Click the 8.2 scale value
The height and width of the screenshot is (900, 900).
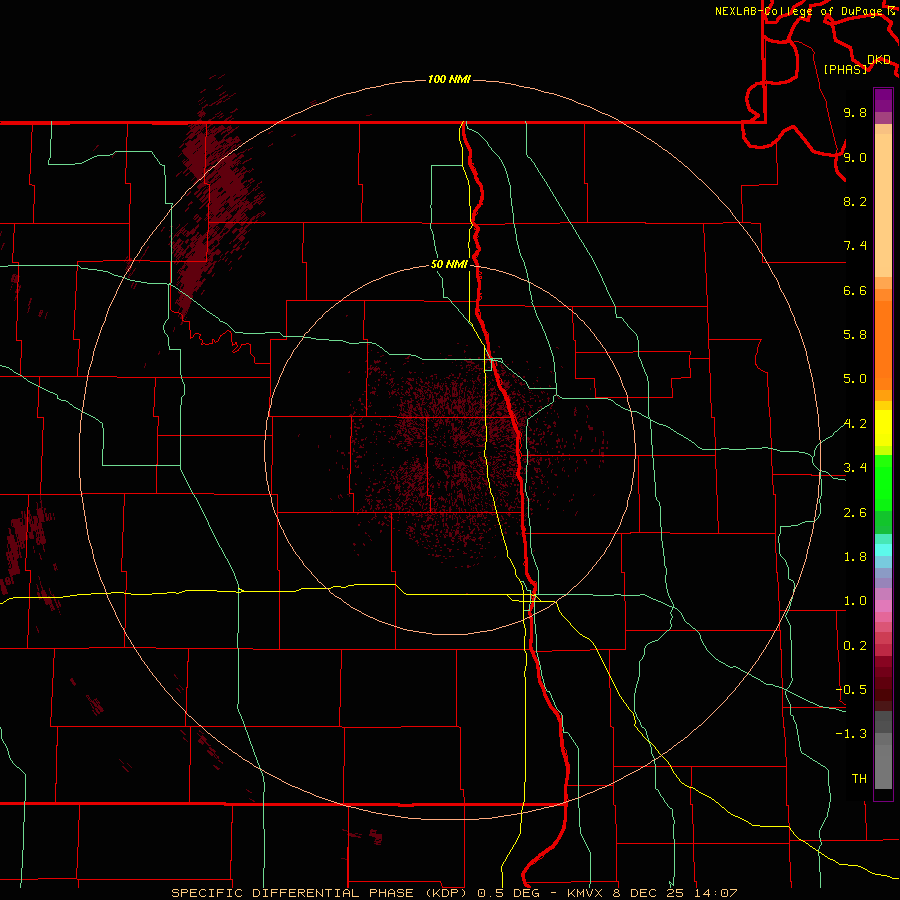click(x=855, y=201)
